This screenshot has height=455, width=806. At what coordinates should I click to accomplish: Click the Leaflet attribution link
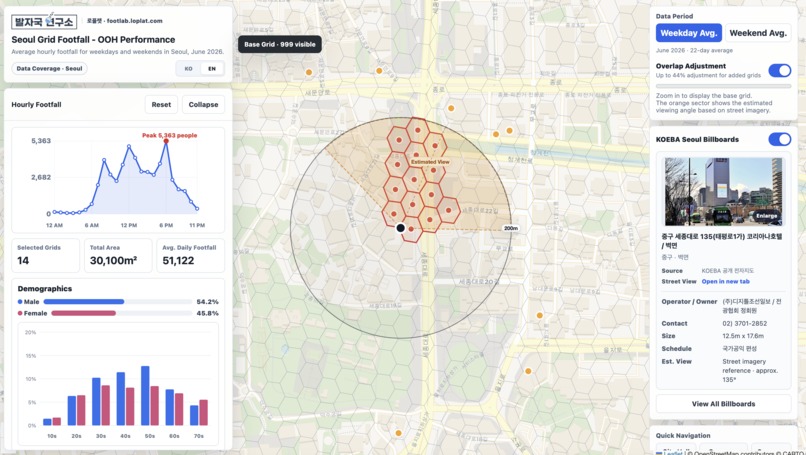coord(672,453)
